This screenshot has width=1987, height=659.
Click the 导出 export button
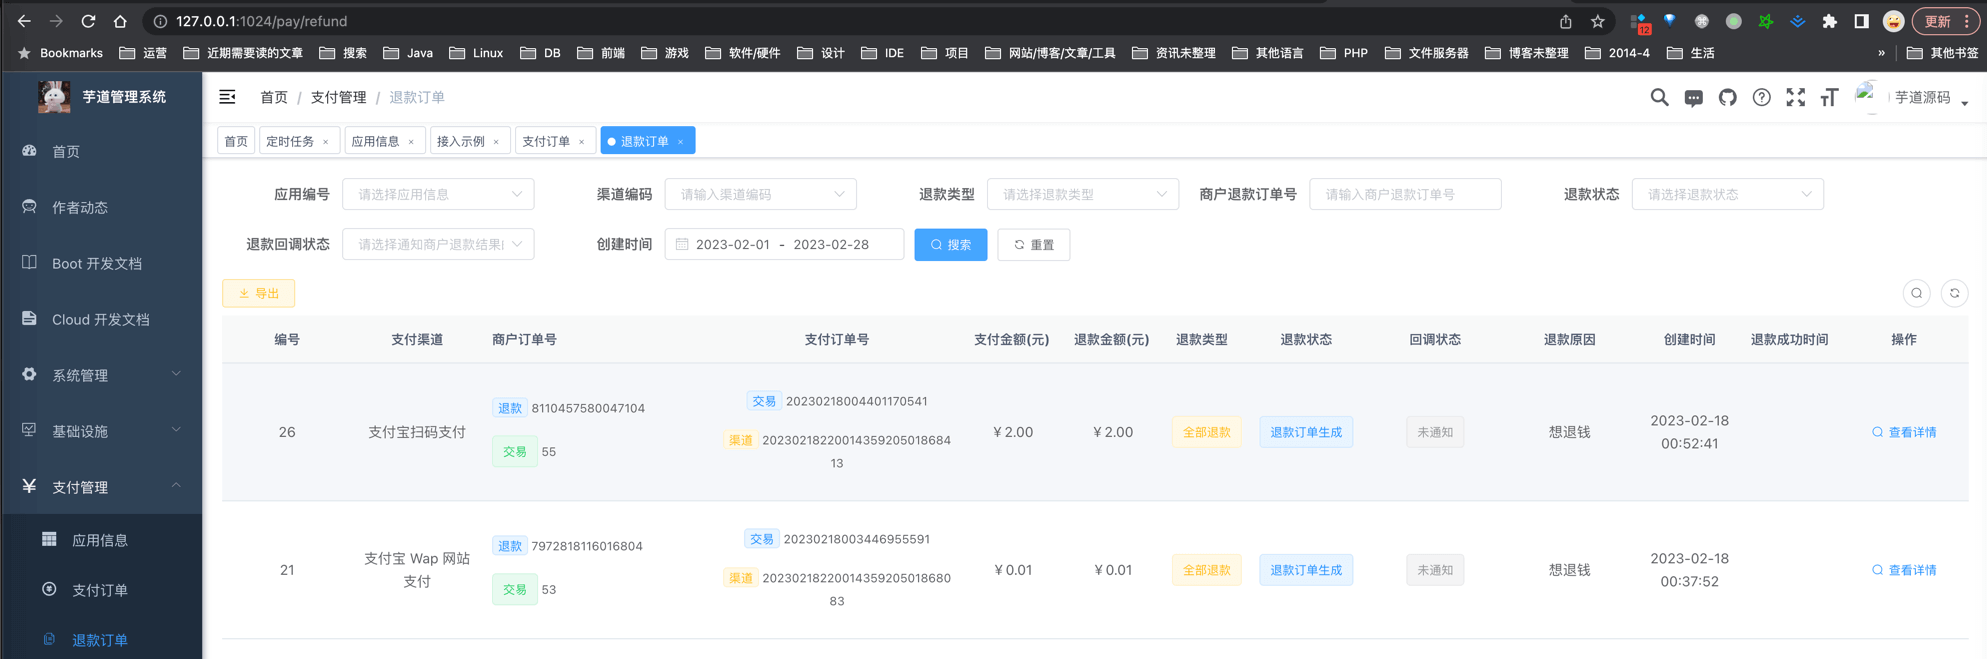coord(258,293)
